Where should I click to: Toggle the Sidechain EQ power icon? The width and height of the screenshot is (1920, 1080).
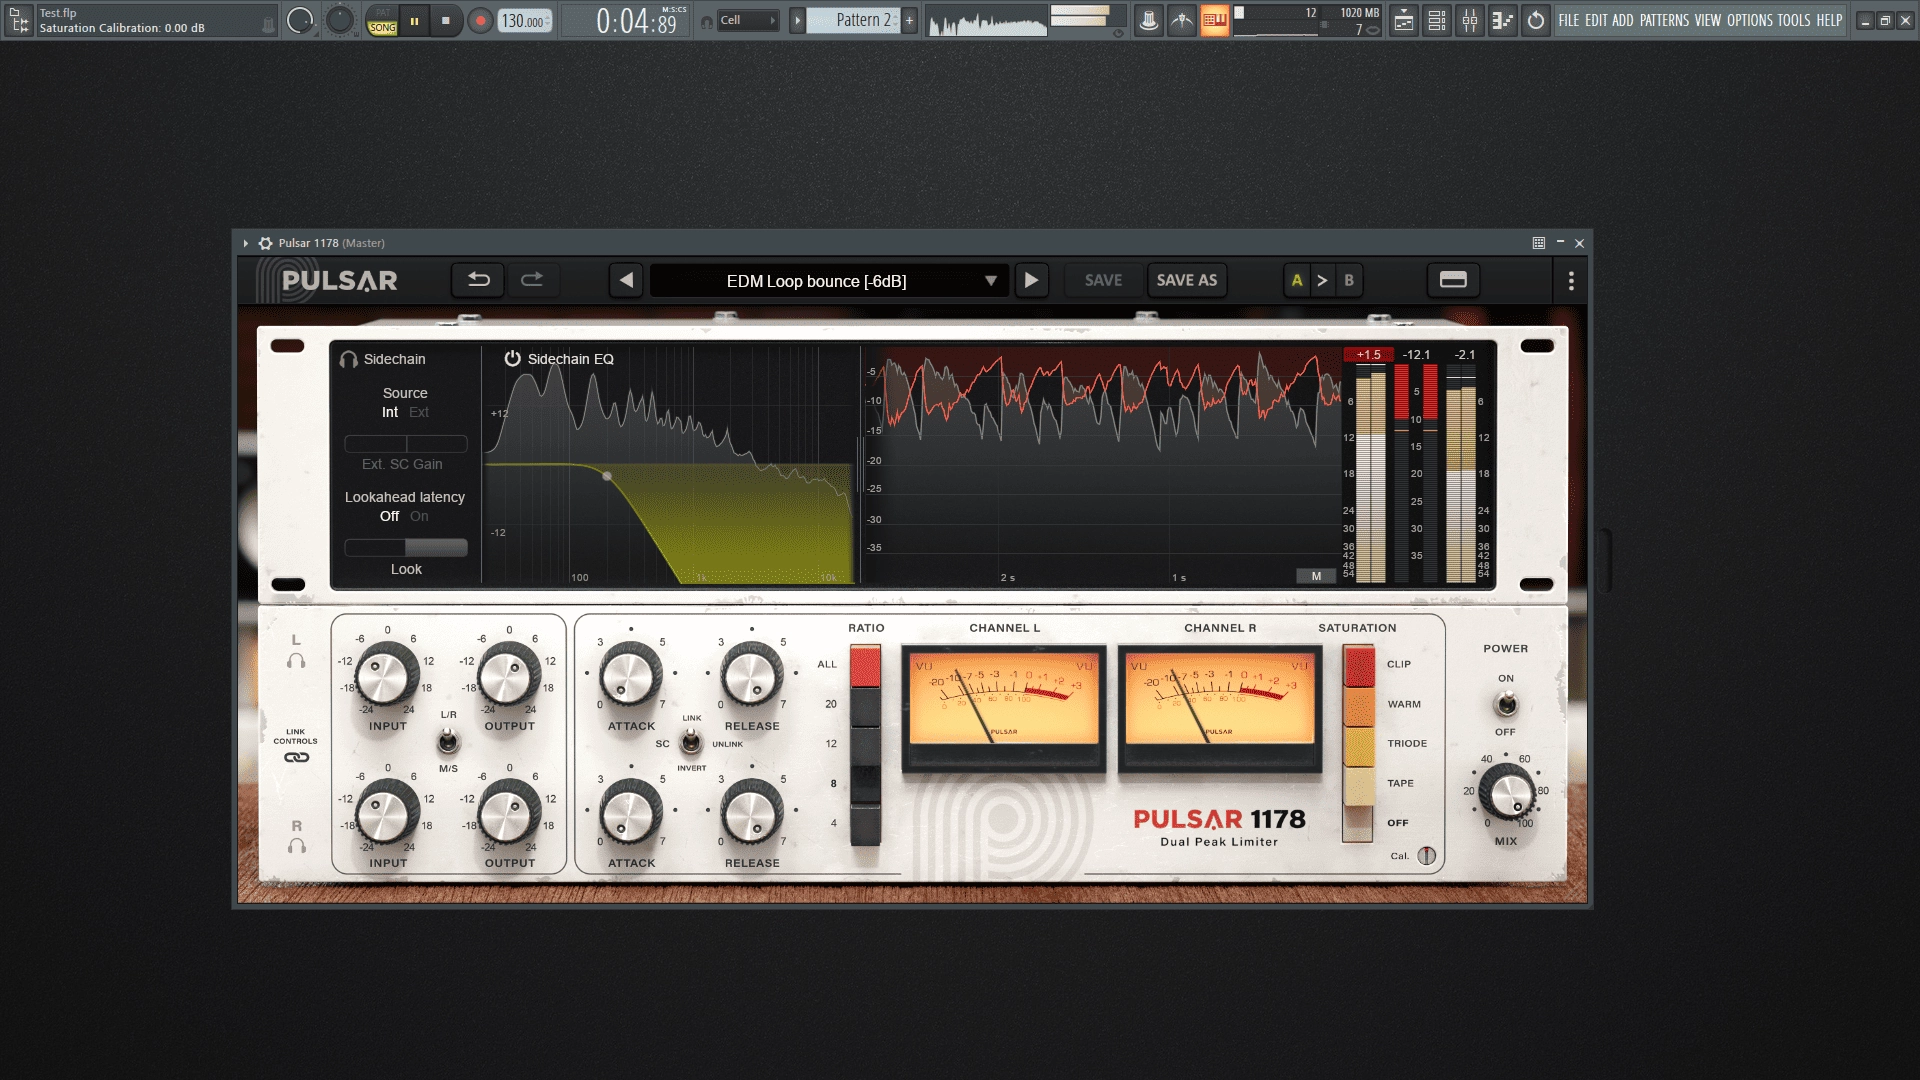click(512, 358)
